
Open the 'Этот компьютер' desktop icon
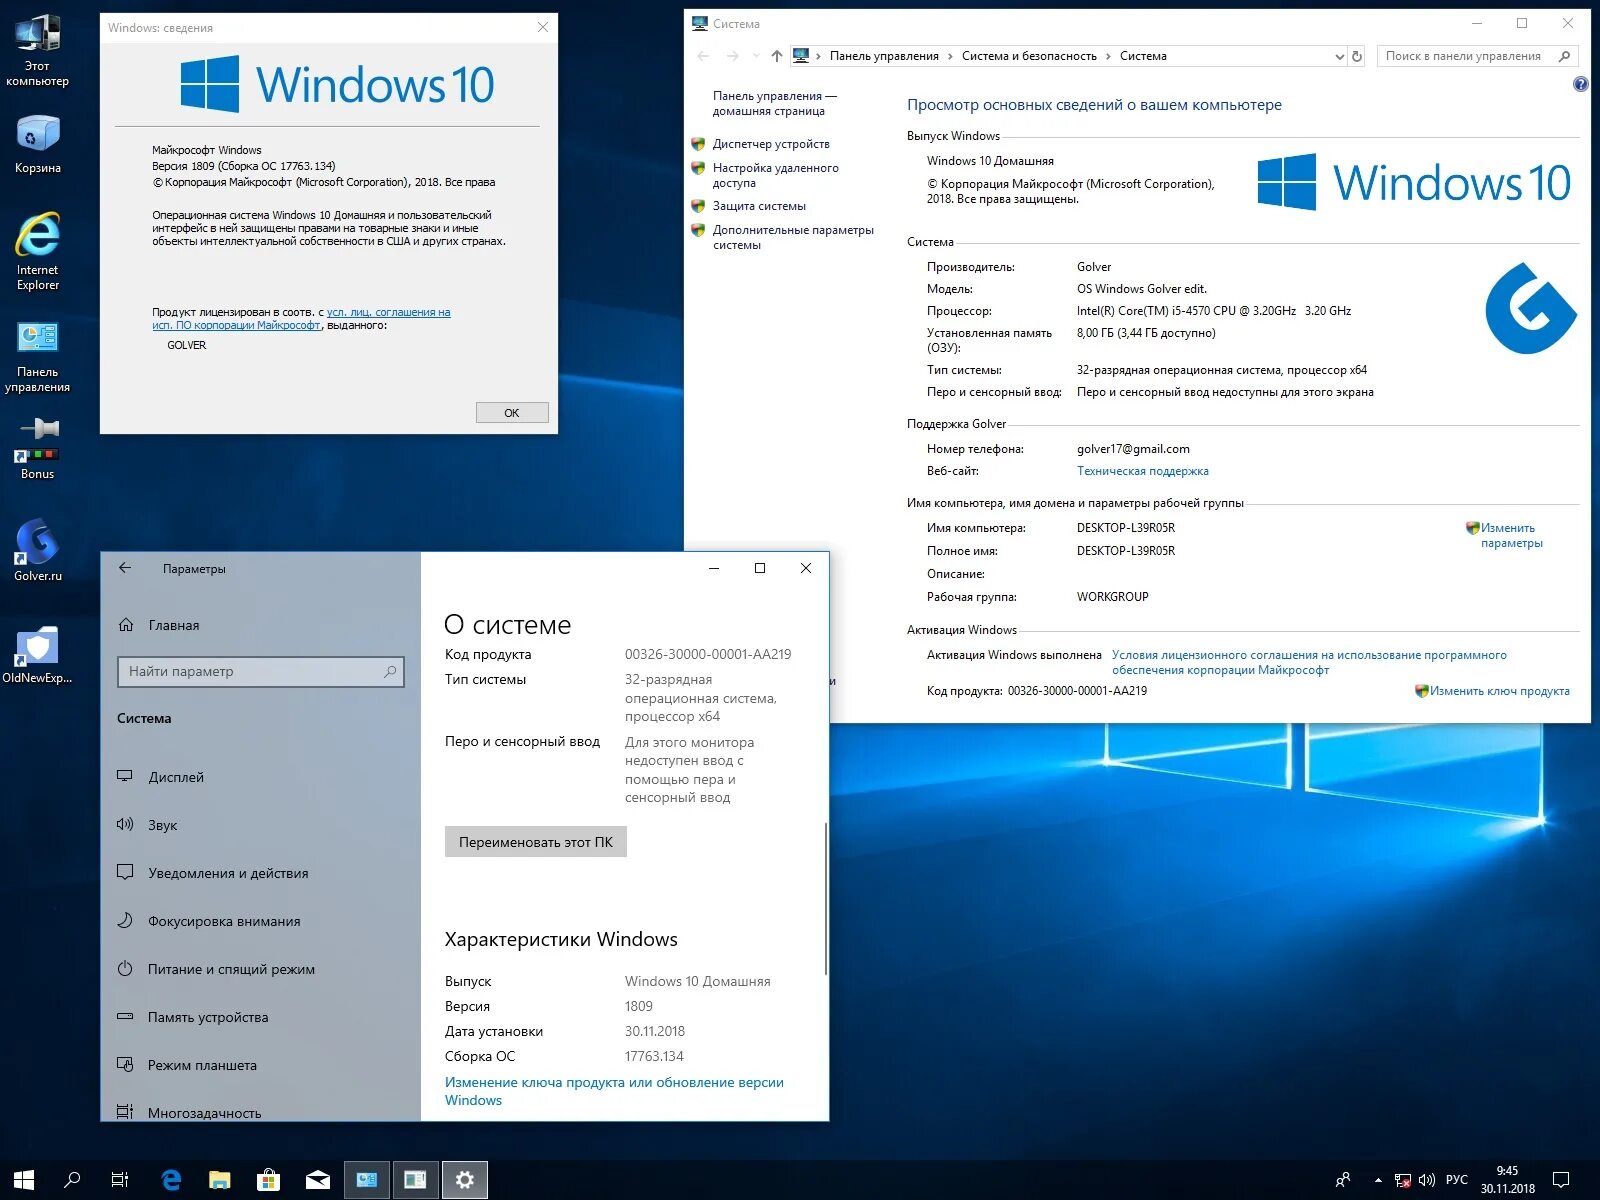37,50
